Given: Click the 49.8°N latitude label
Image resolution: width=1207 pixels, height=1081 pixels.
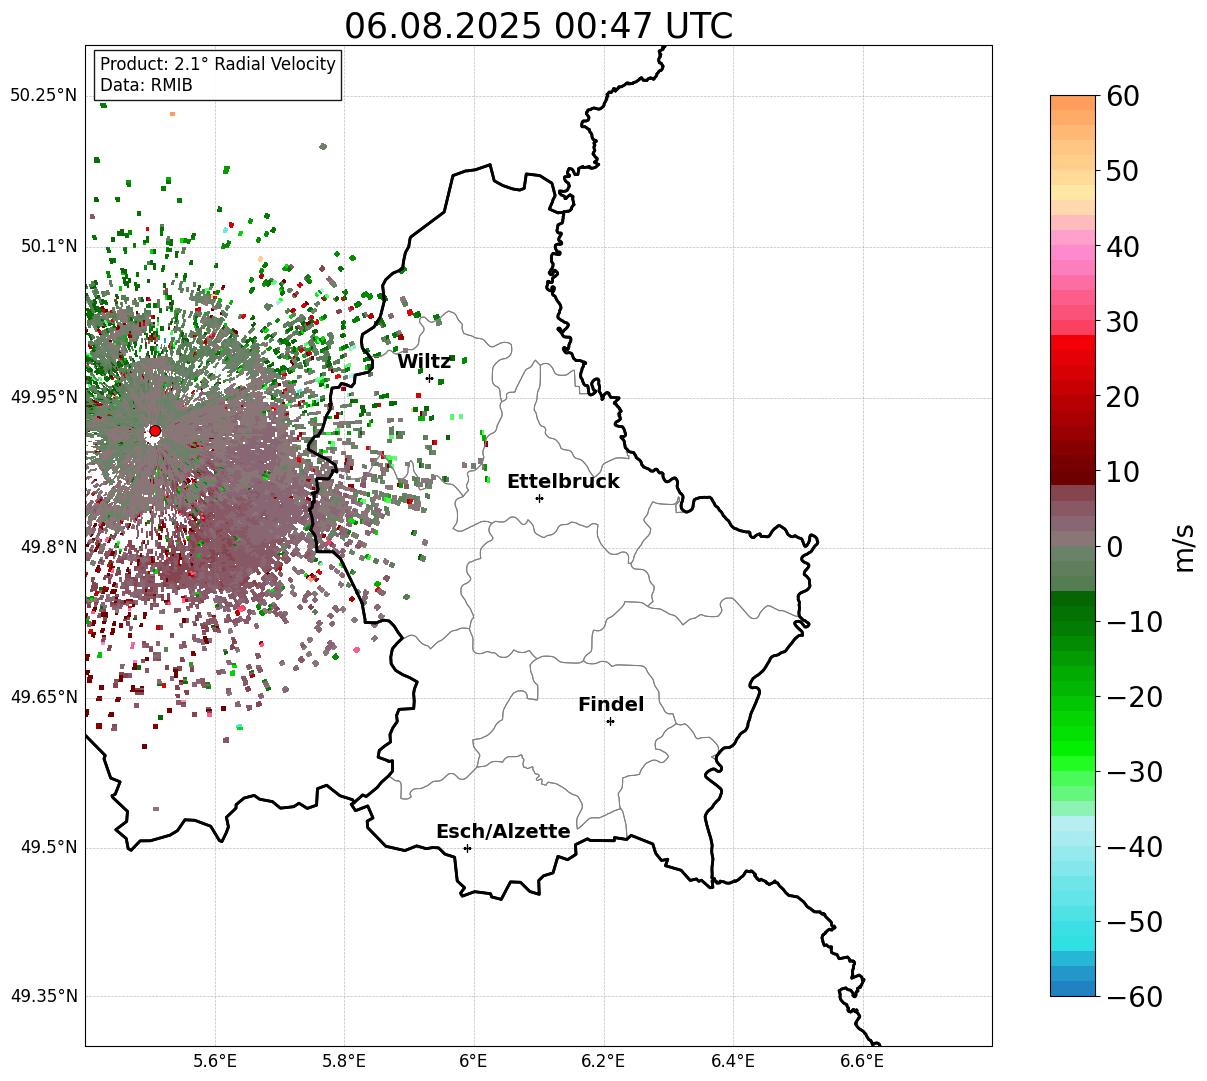Looking at the screenshot, I should point(48,547).
